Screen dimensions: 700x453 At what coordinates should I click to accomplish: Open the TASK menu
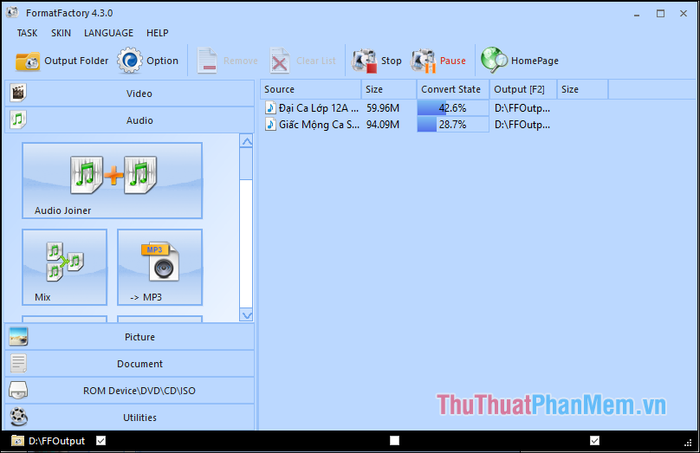[27, 33]
